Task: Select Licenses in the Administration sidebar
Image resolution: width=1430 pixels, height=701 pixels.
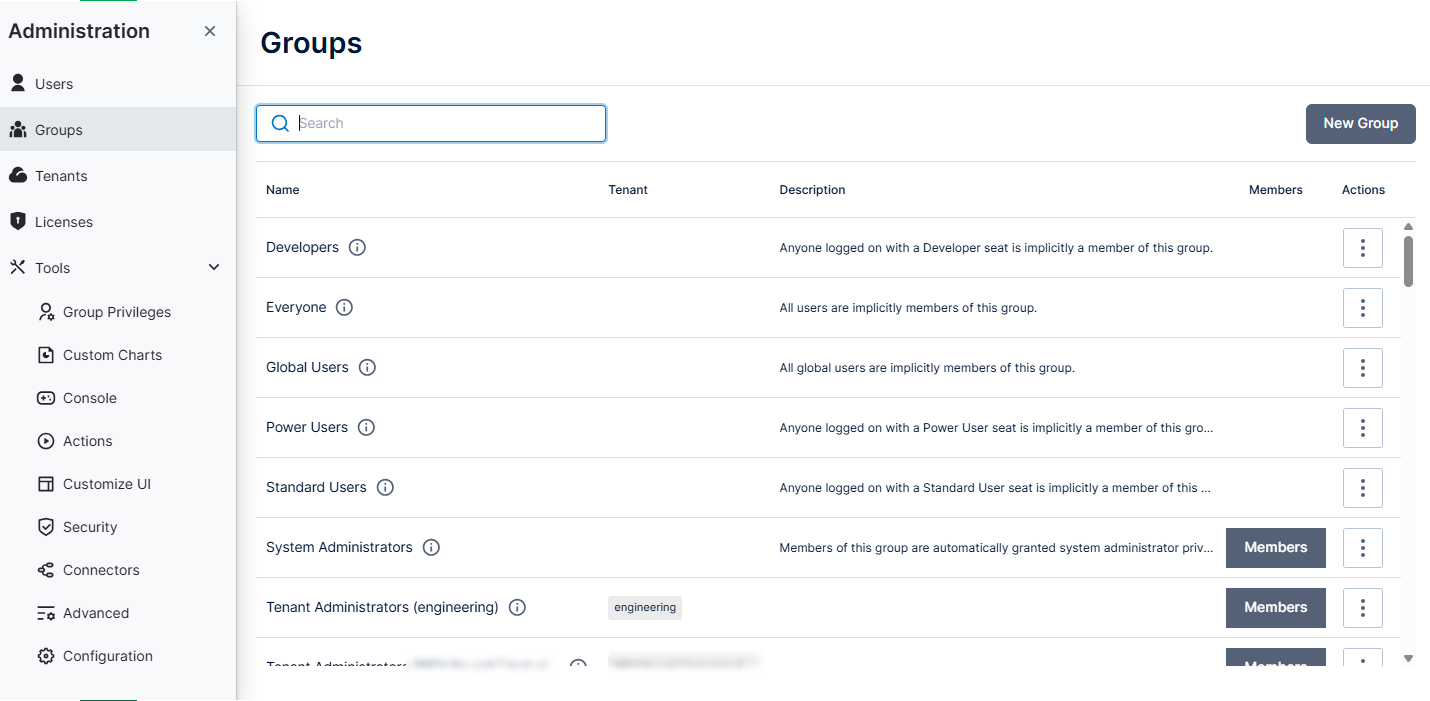Action: point(64,221)
